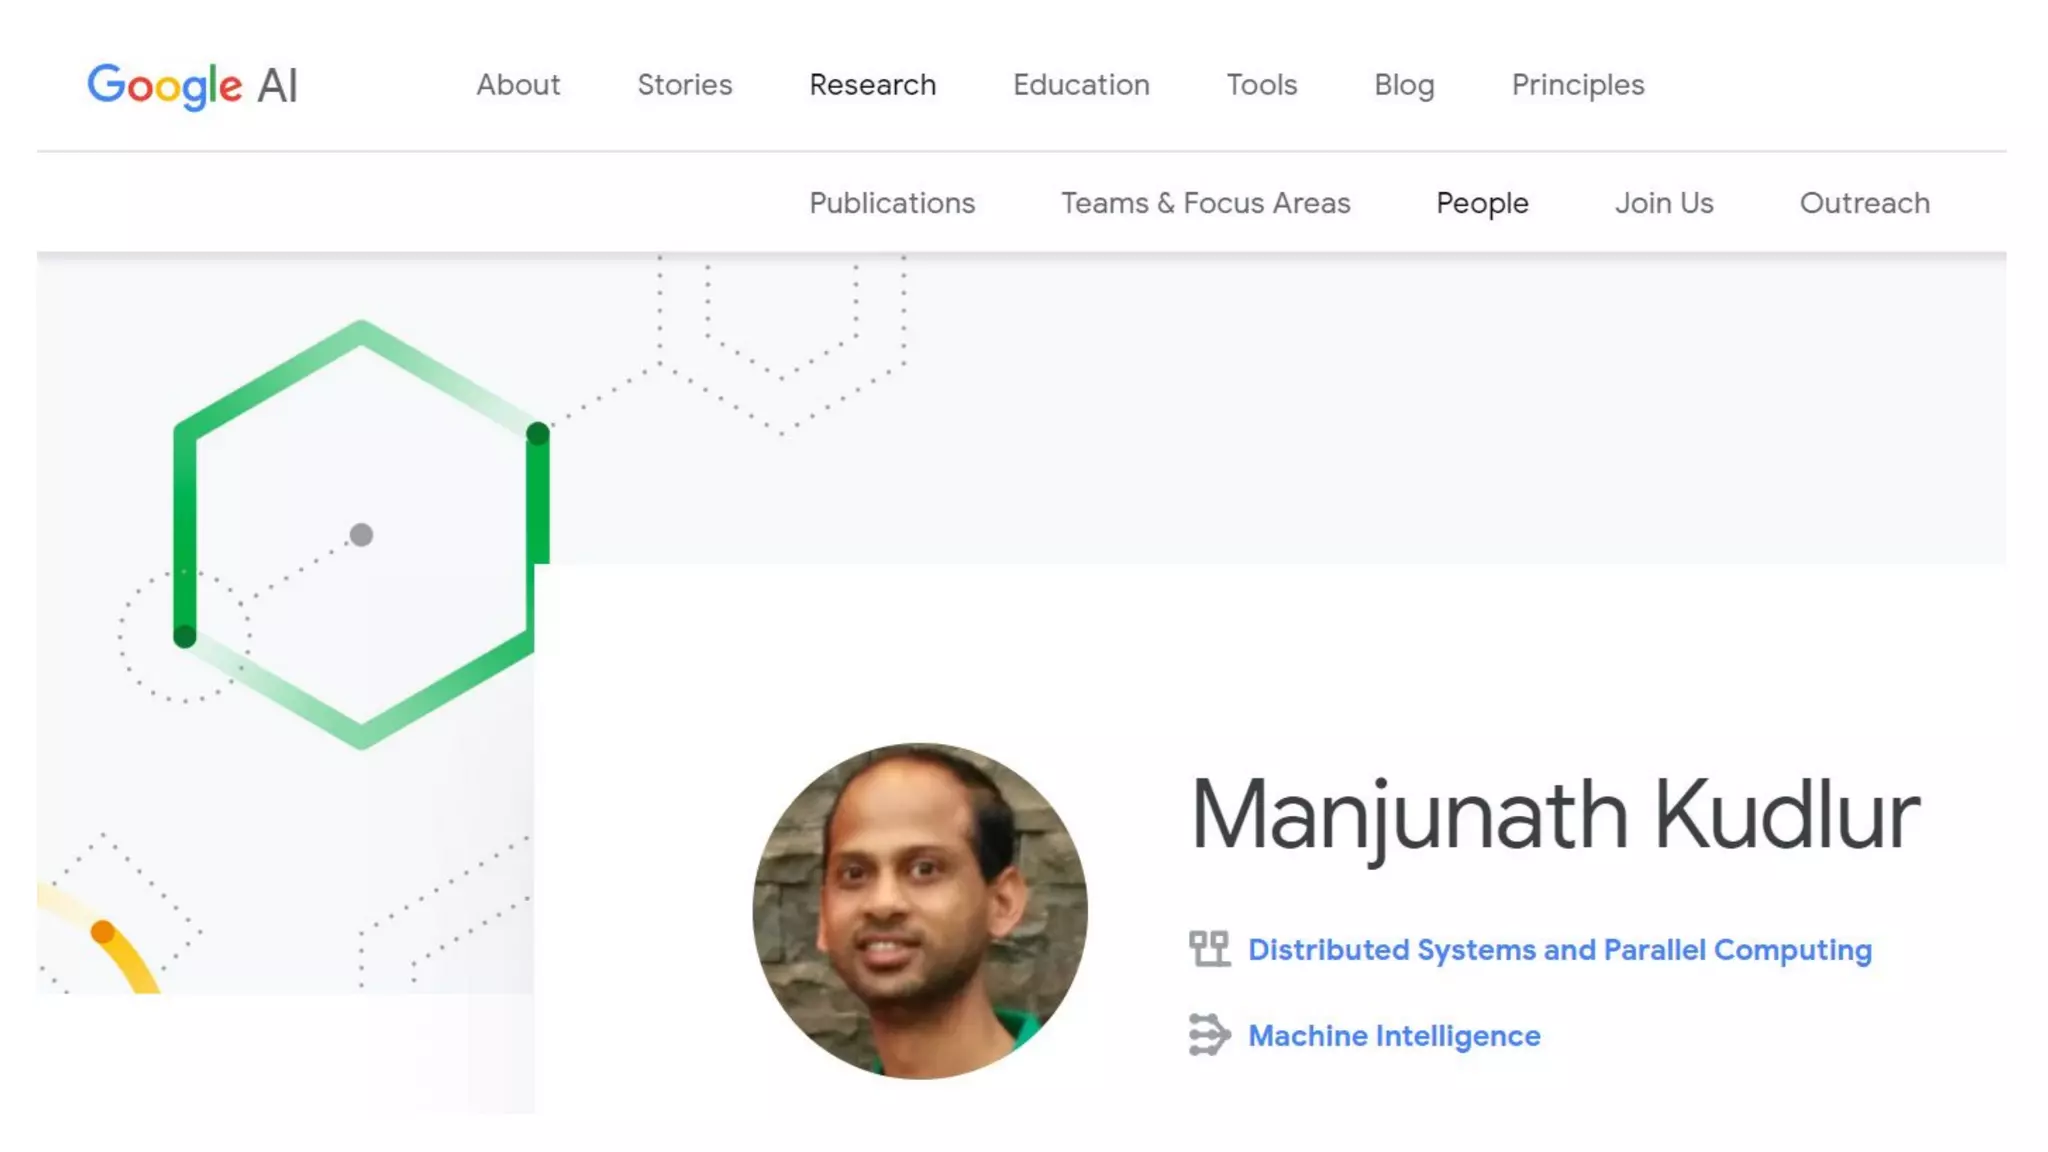Open the Outreach tab
Viewport: 2048px width, 1152px height.
tap(1865, 203)
